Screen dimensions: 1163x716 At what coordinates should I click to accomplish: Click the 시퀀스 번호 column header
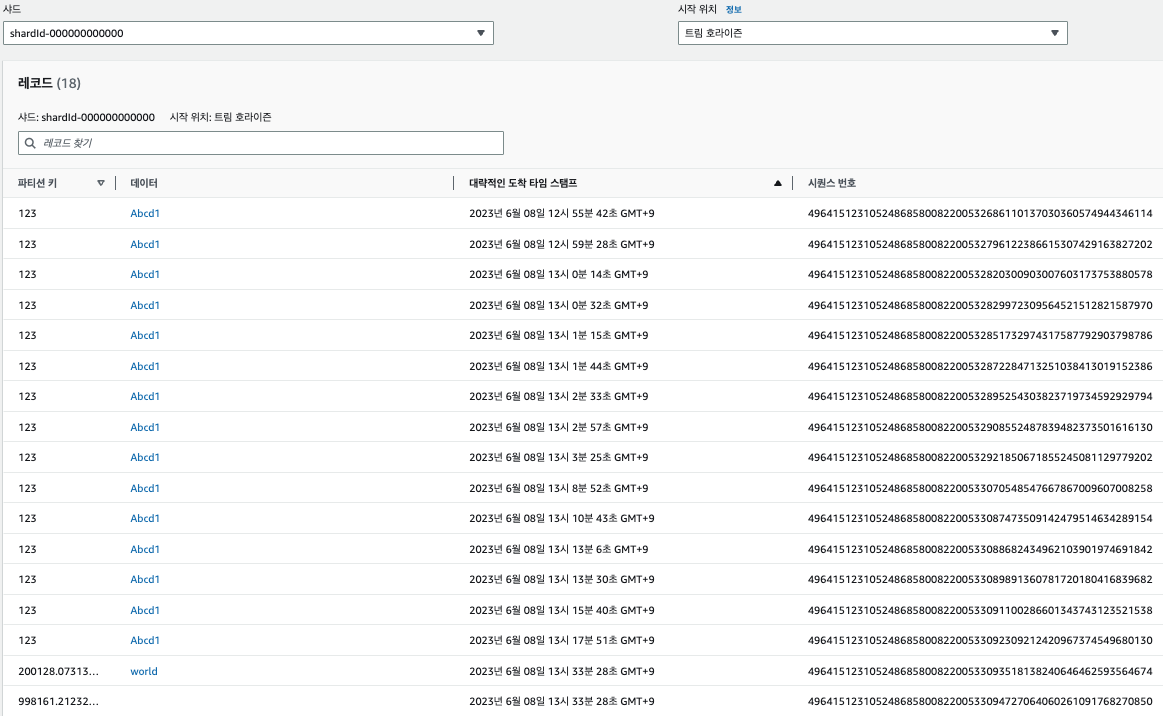point(831,183)
